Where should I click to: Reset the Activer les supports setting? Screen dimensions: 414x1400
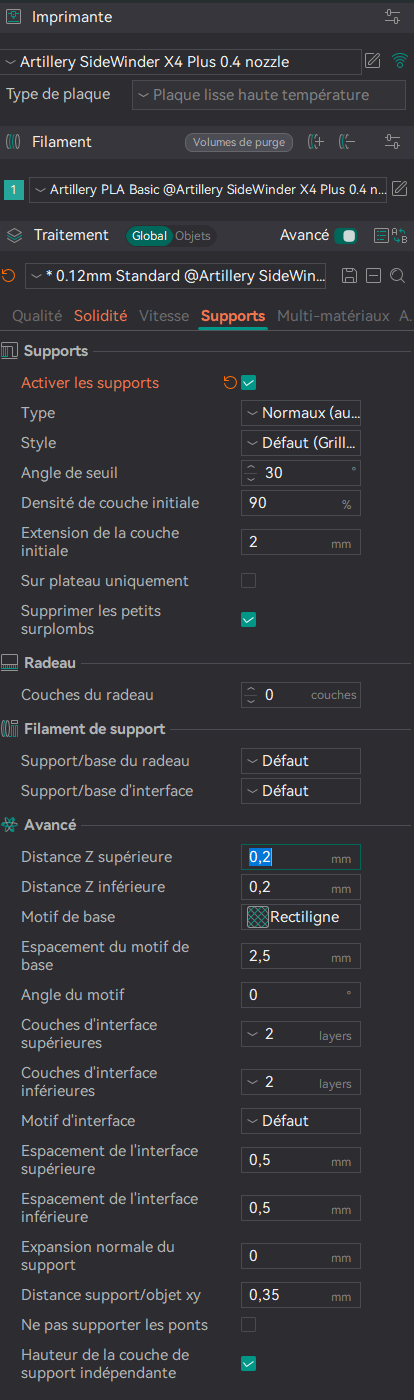click(230, 382)
